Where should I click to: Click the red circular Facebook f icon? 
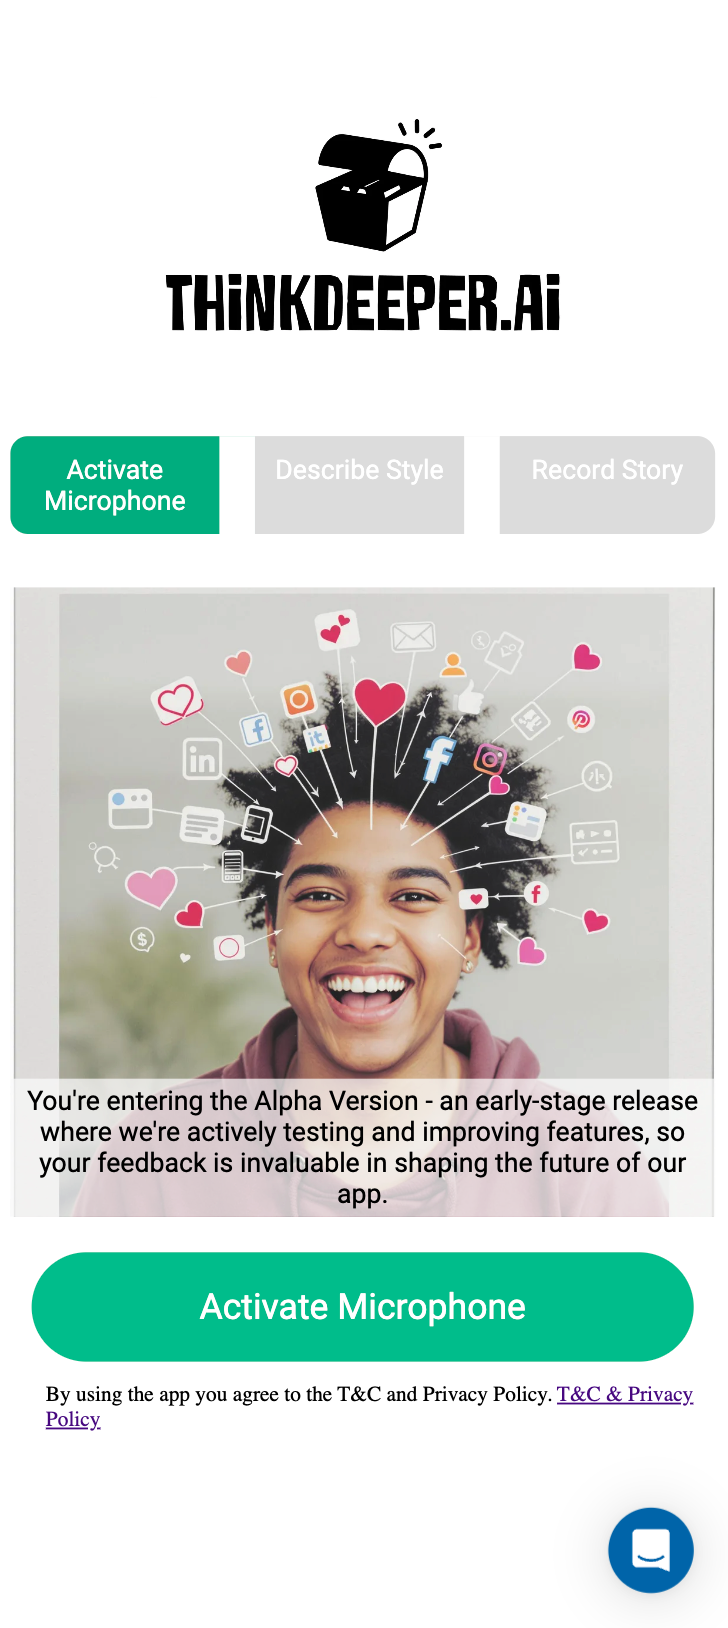click(535, 893)
